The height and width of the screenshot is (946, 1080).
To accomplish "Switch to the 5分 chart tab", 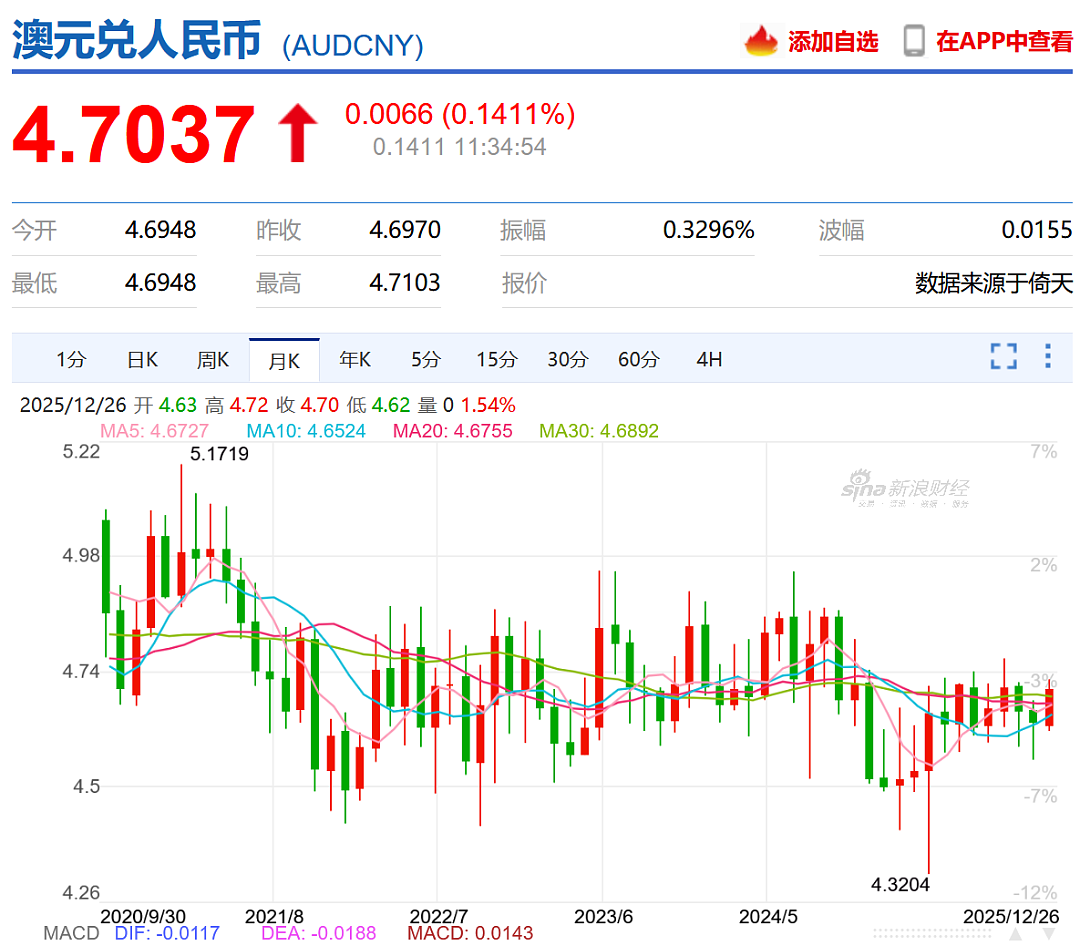I will point(426,360).
